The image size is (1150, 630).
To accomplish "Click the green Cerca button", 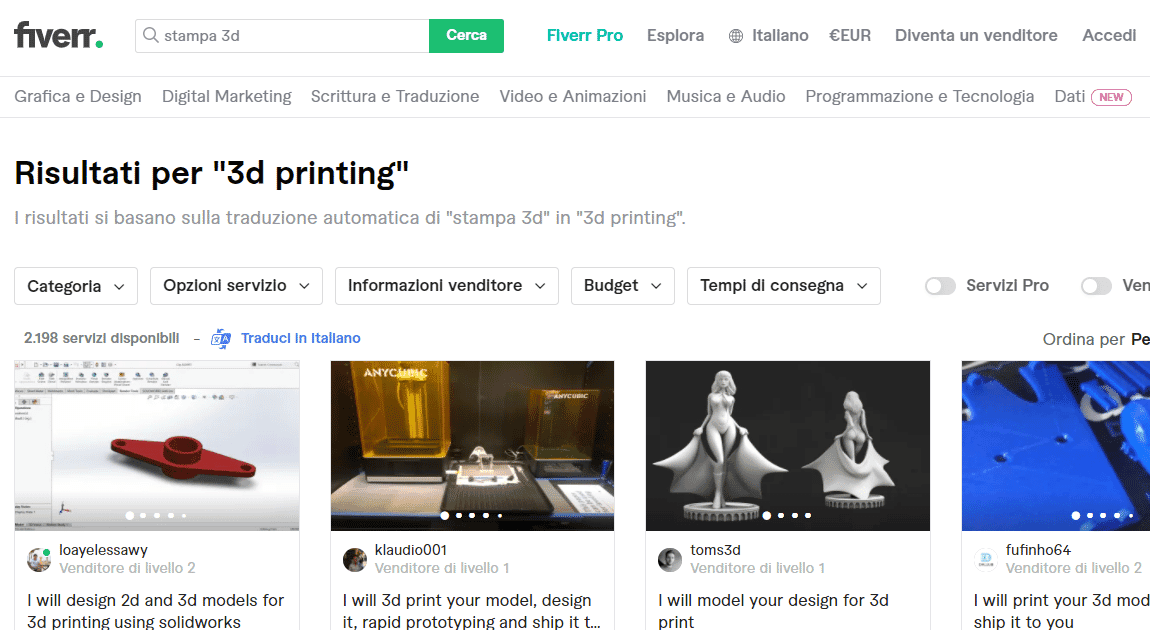I will point(466,36).
